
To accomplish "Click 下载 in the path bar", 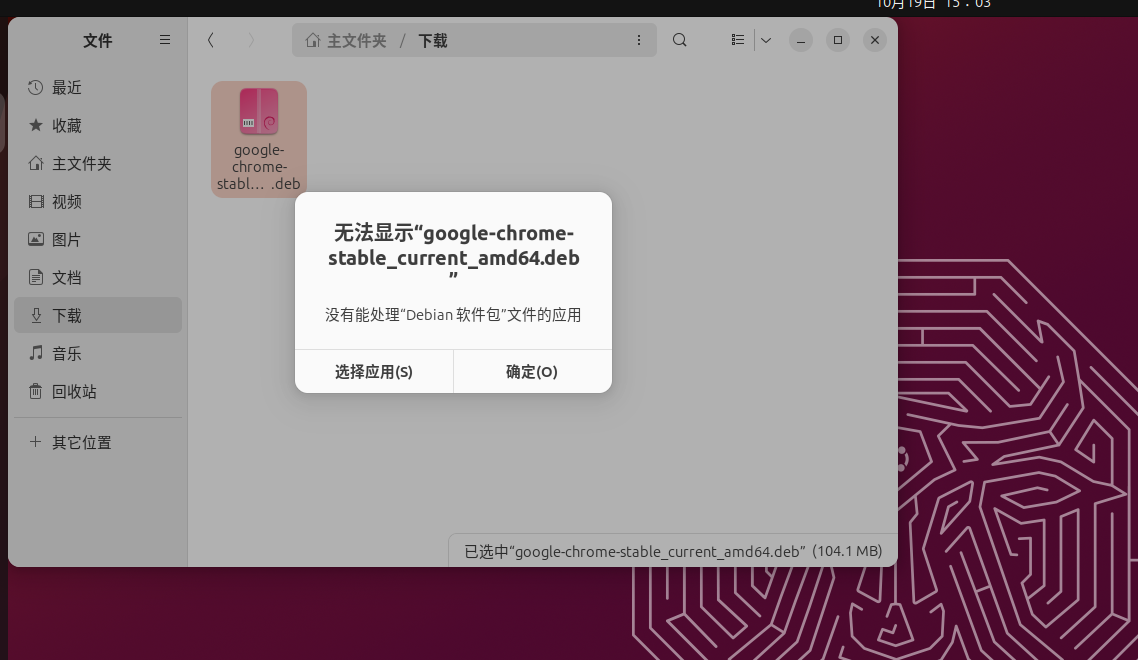I will 433,41.
